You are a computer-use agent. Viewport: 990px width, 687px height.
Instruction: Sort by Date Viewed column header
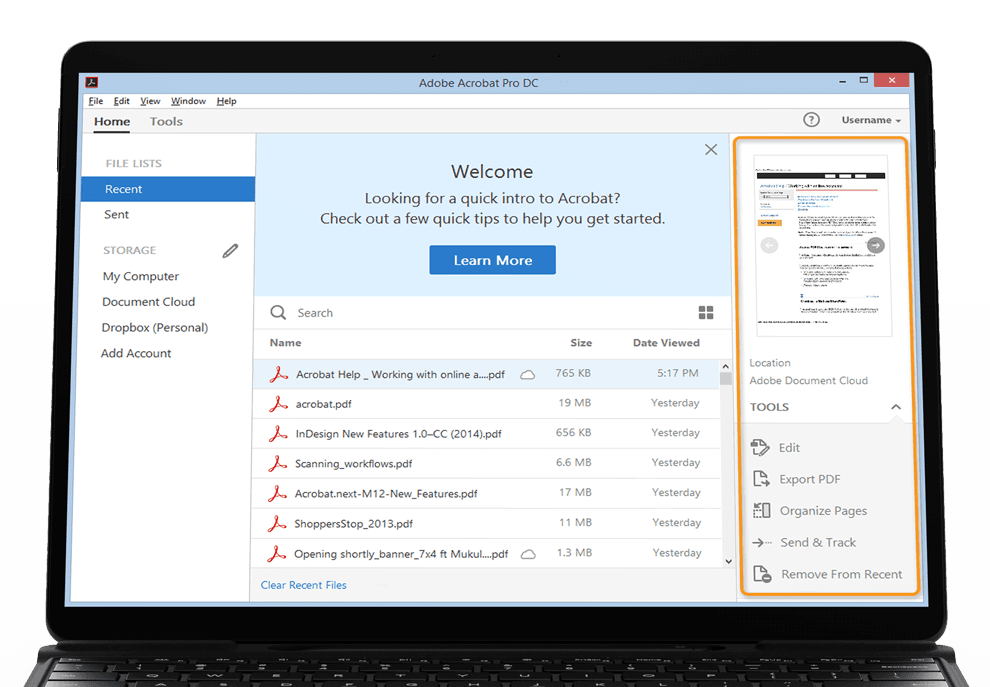[x=666, y=343]
